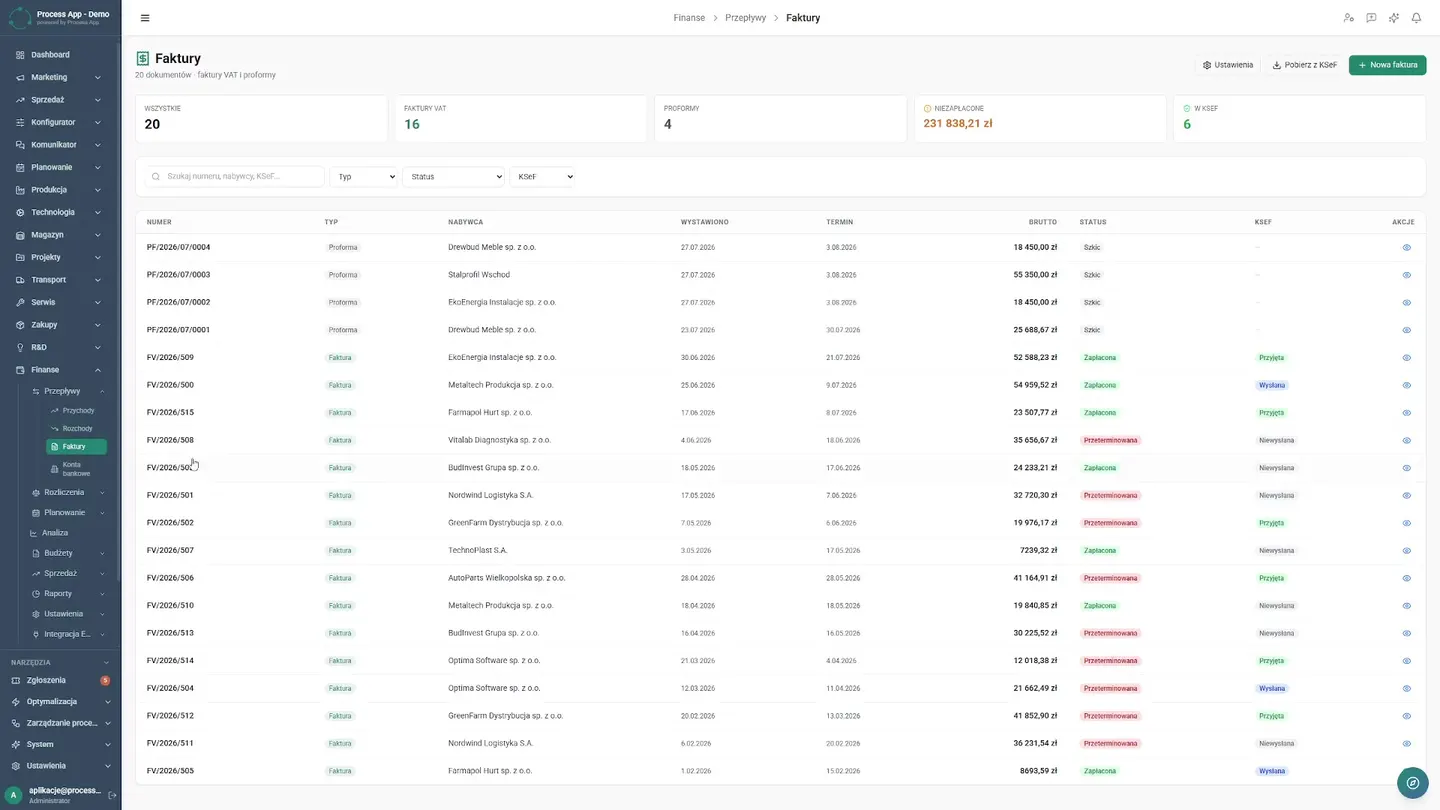Click the Nowa faktura button

pos(1387,65)
